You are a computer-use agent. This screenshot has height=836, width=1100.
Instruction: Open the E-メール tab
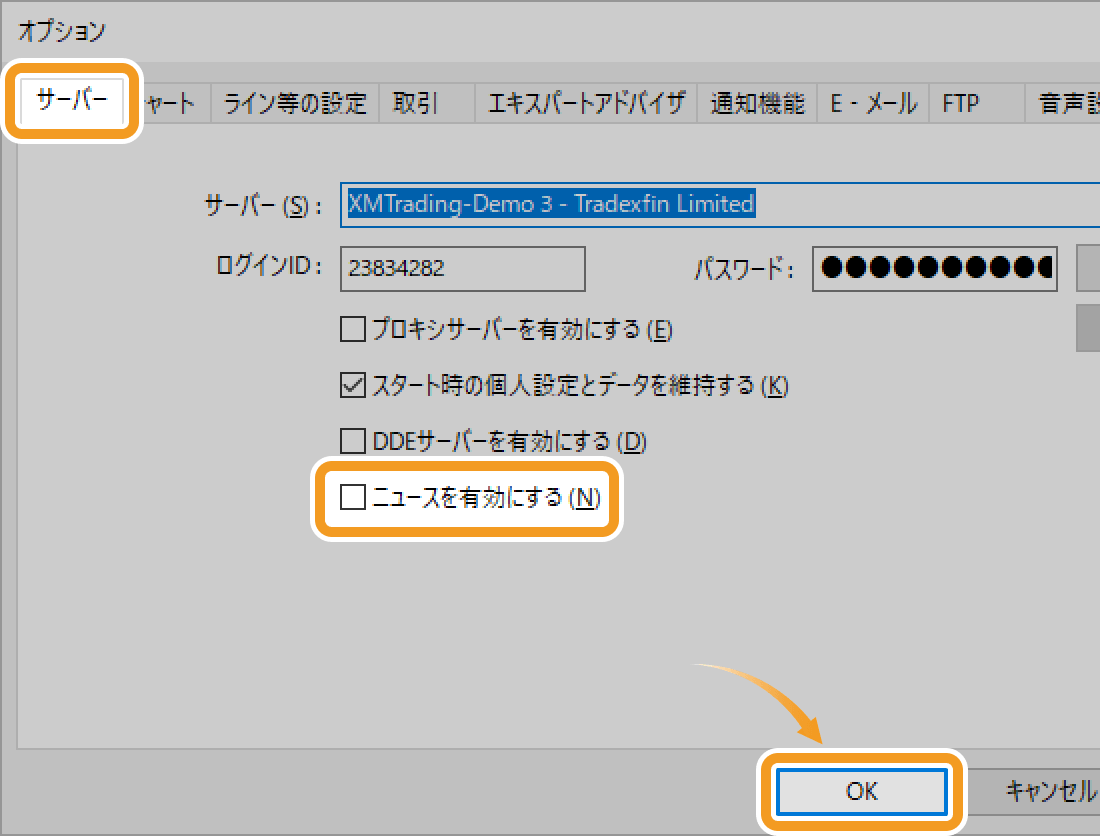point(873,103)
